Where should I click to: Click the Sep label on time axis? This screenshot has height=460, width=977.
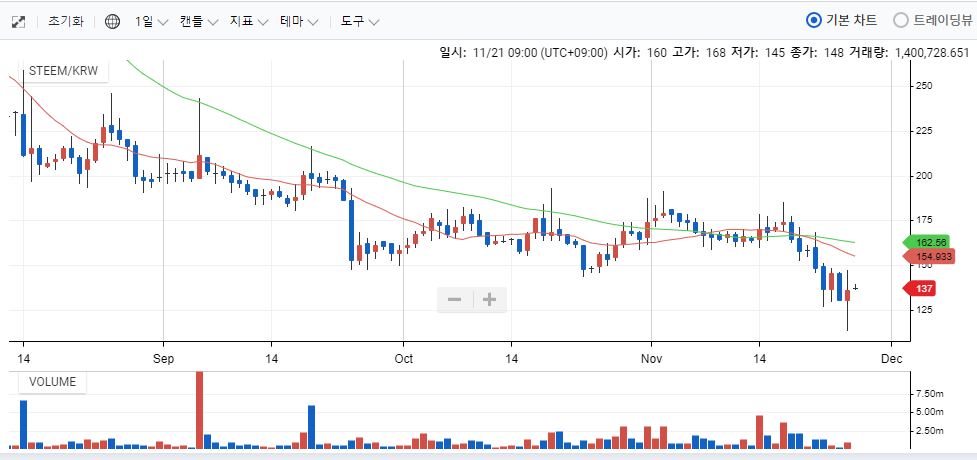[x=163, y=359]
